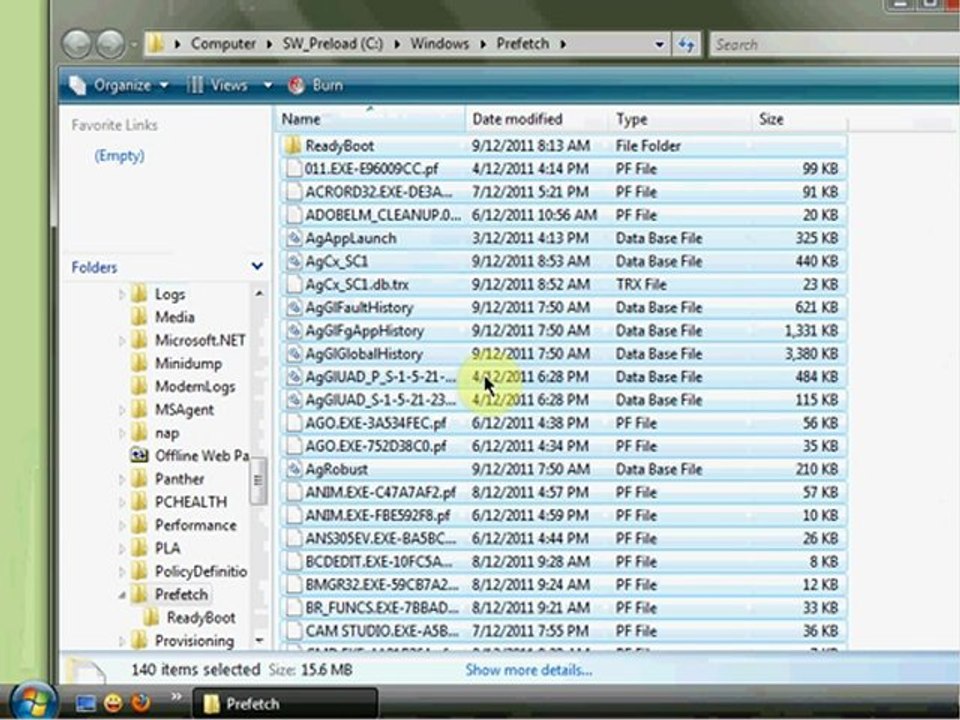
Task: Click the Forward navigation arrow
Action: (x=111, y=44)
